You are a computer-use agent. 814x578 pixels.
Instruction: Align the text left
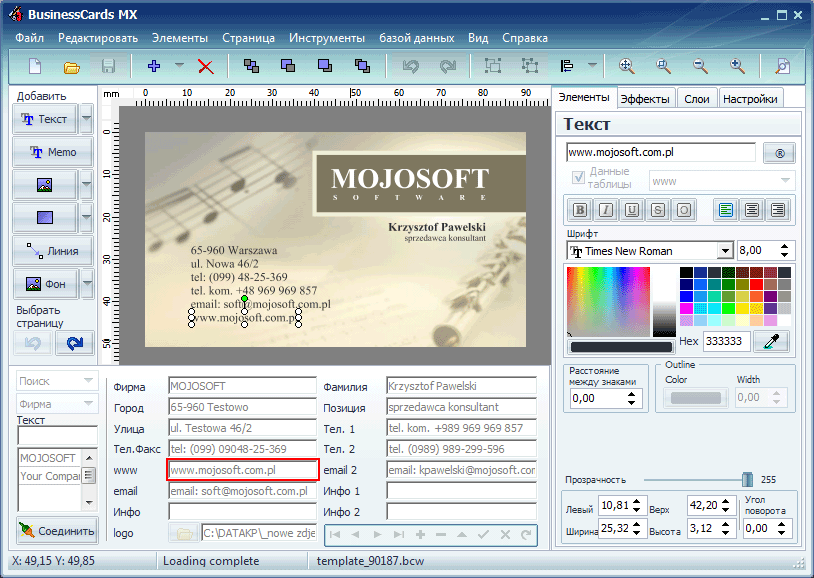coord(726,210)
